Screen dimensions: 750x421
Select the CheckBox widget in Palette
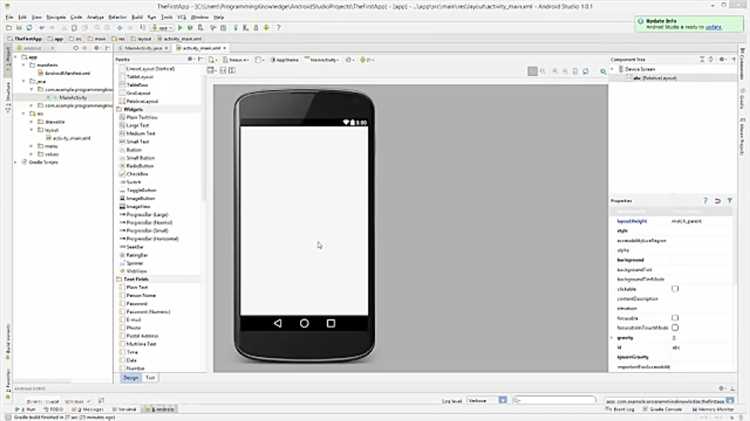click(x=138, y=174)
